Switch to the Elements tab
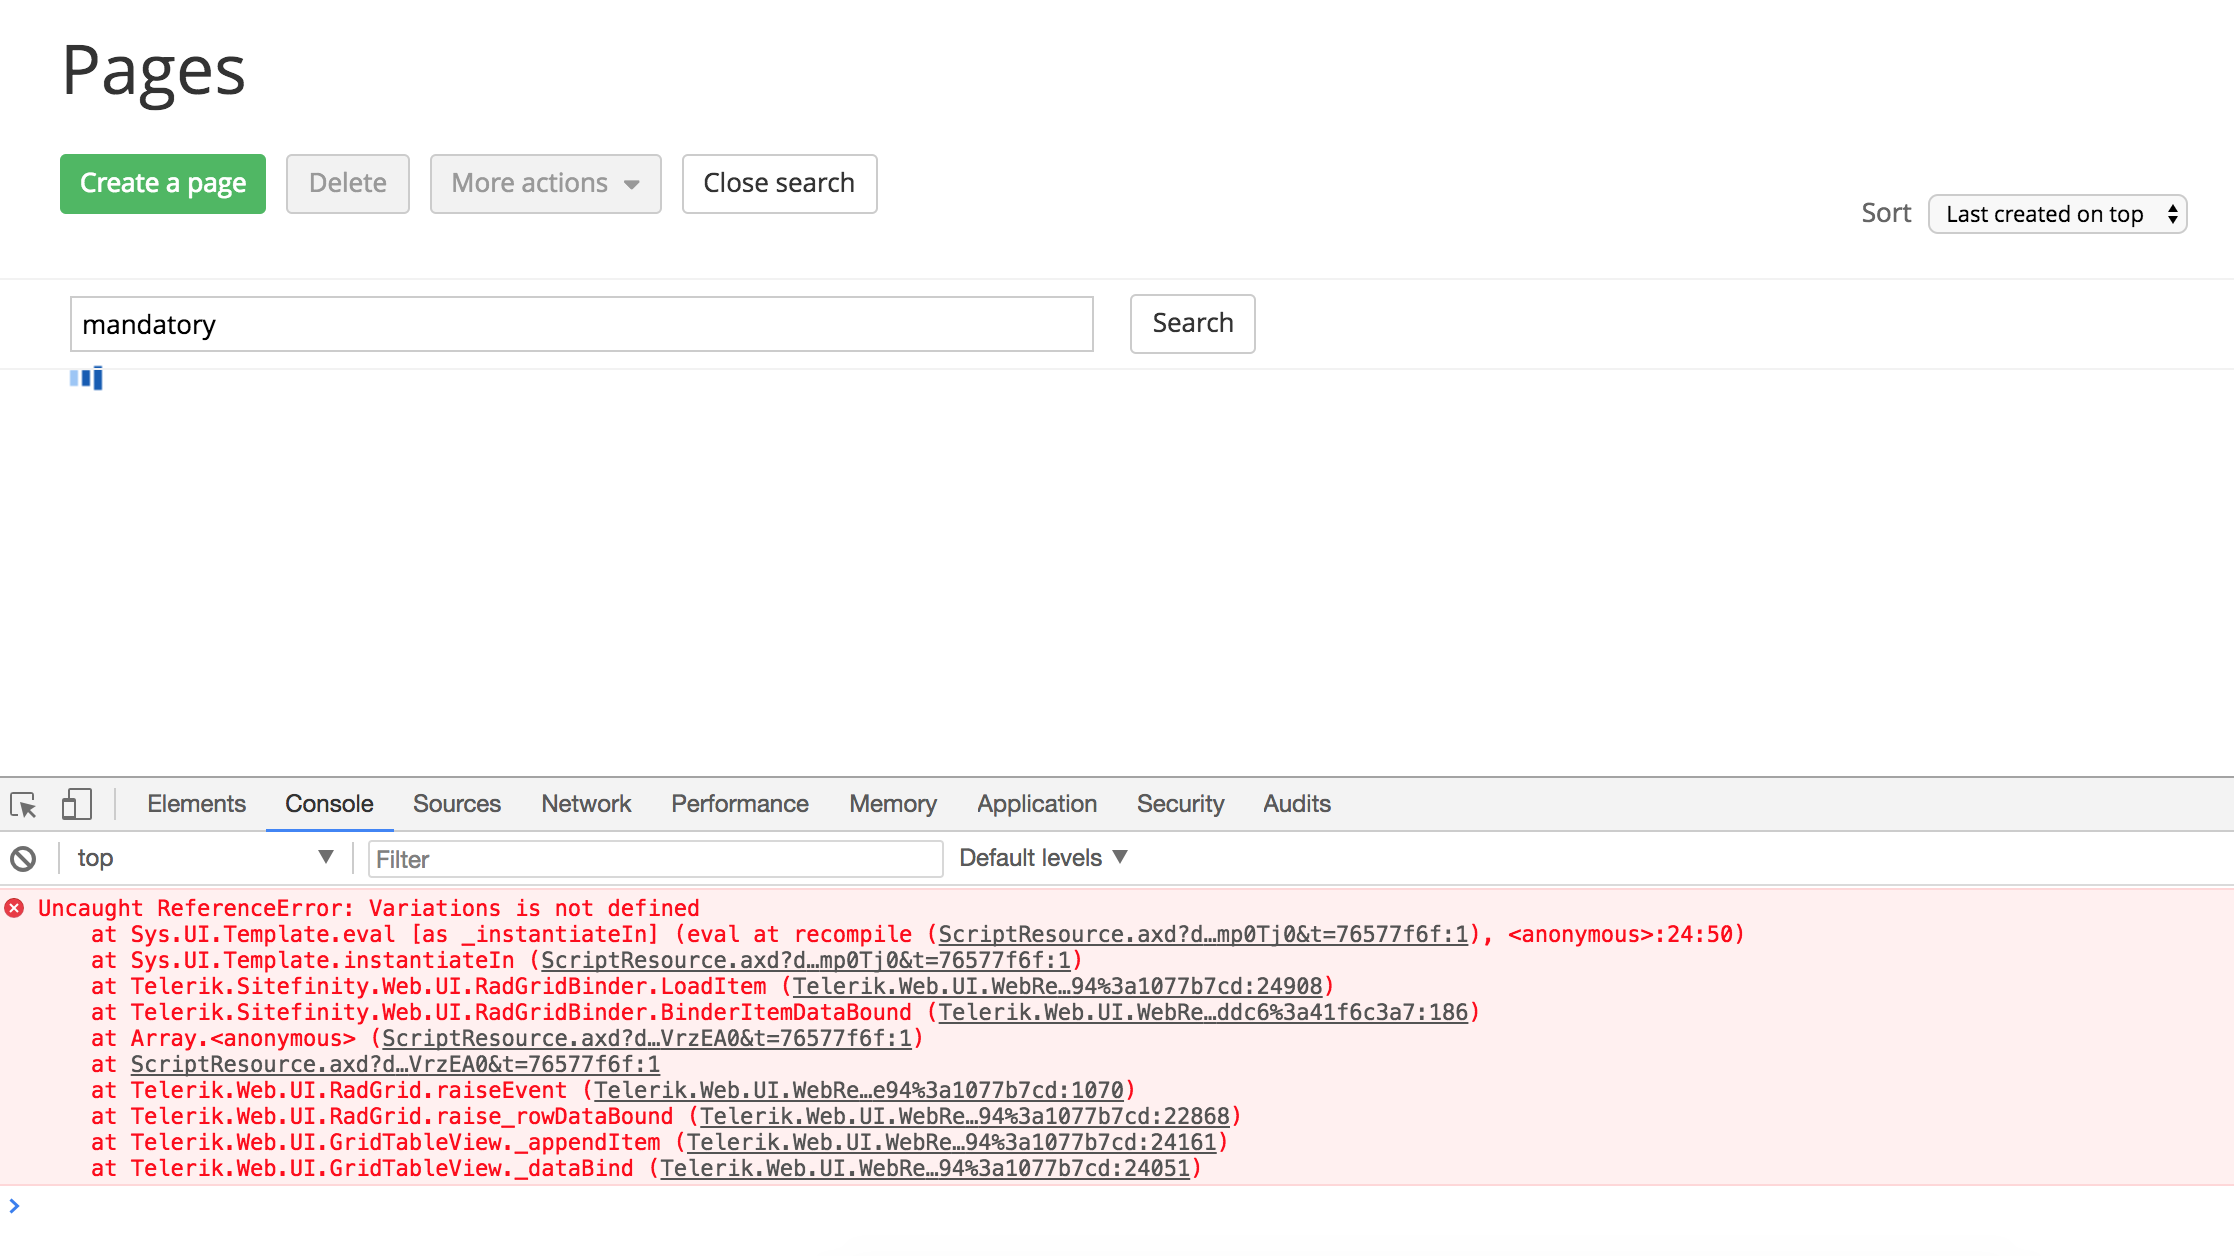The width and height of the screenshot is (2234, 1256). (x=196, y=804)
